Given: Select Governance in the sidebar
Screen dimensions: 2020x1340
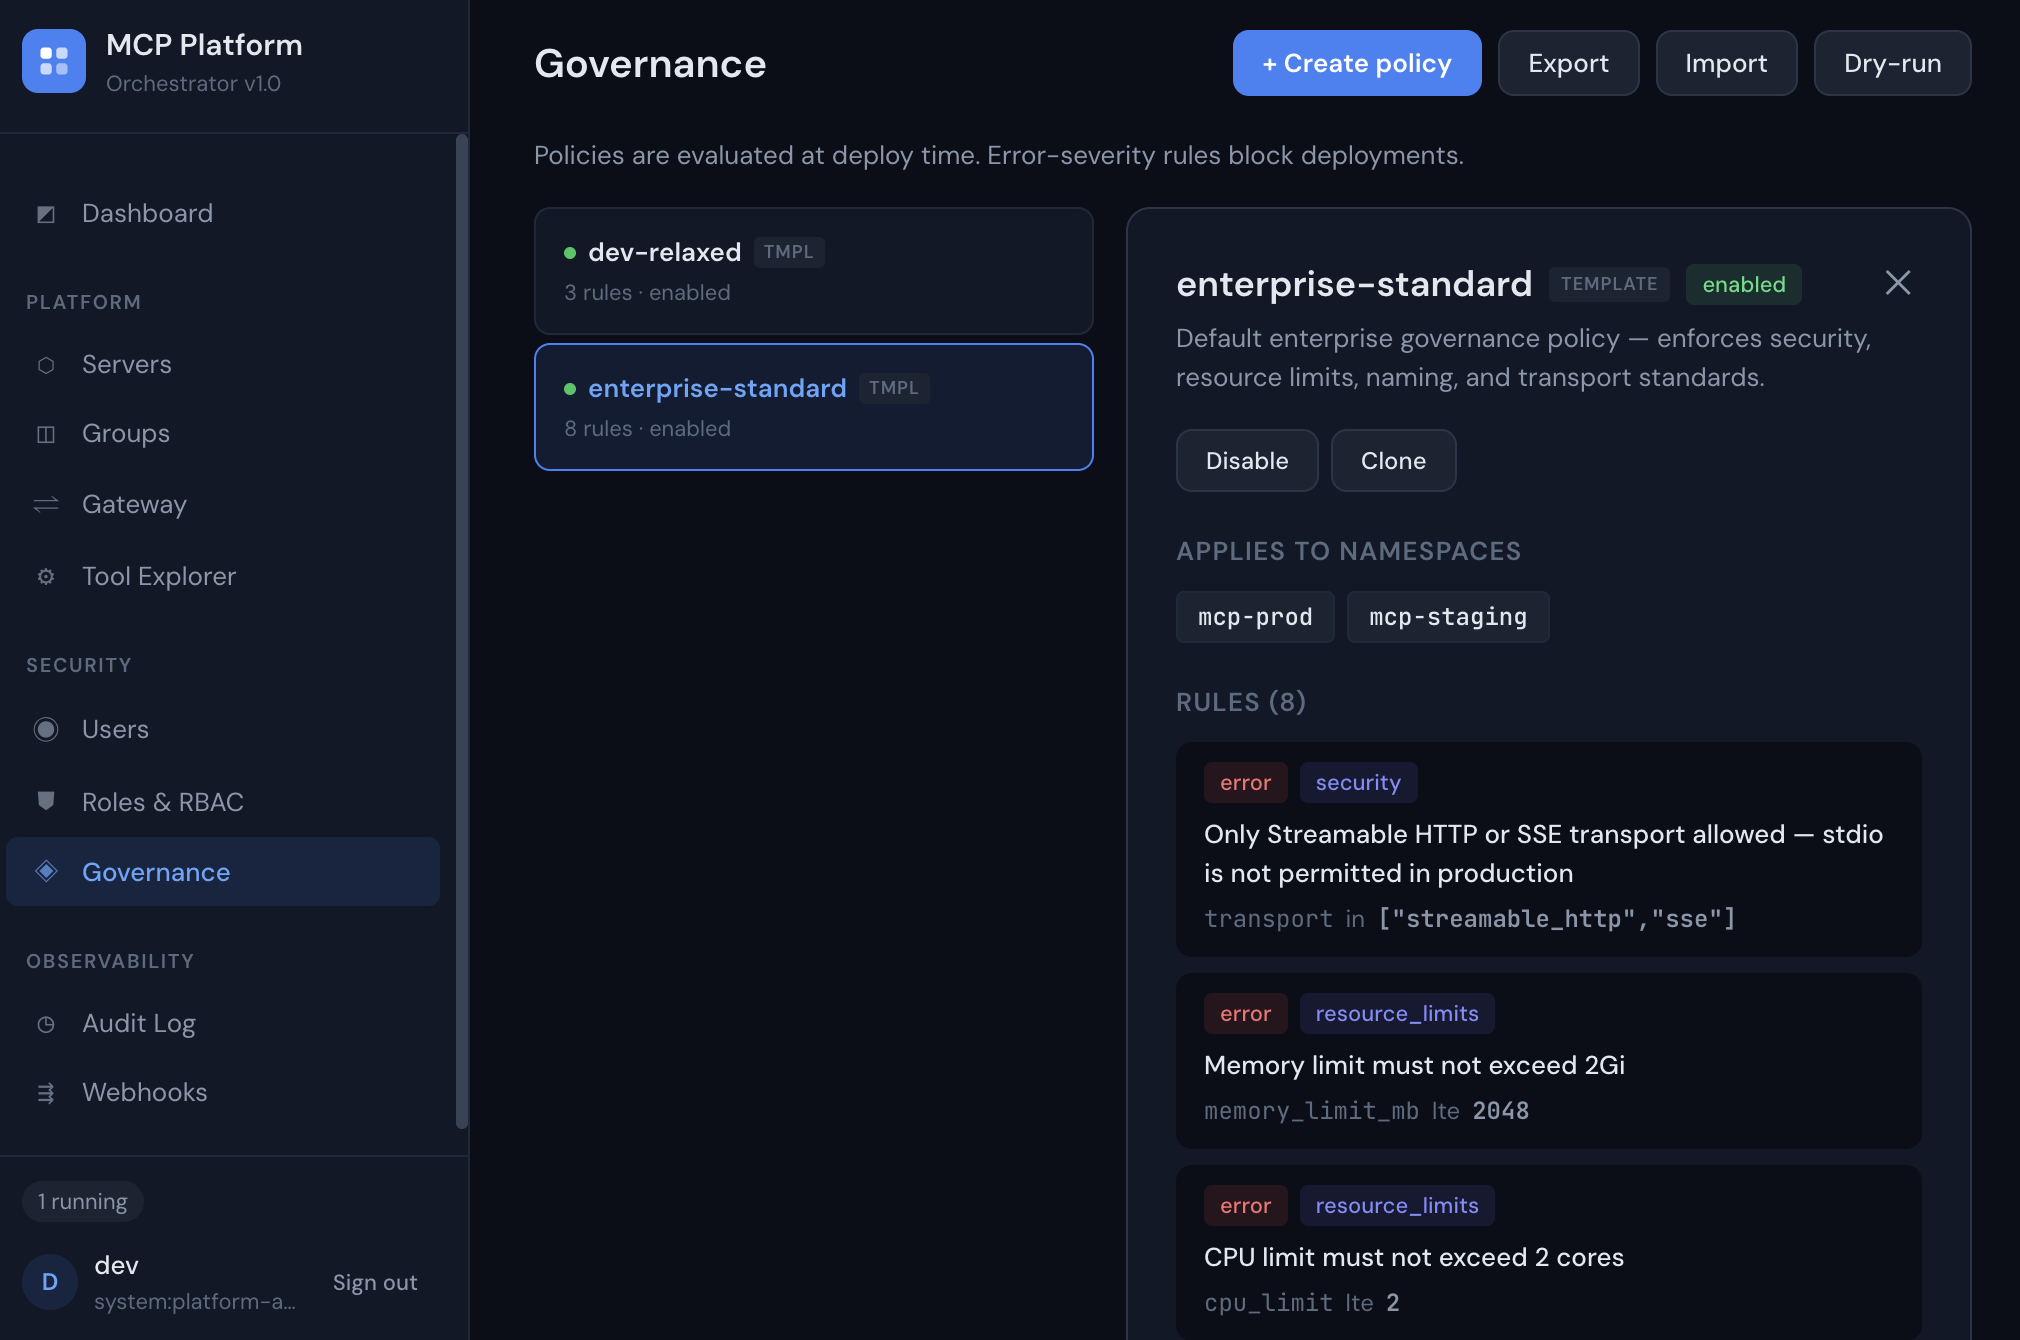Looking at the screenshot, I should (x=223, y=872).
